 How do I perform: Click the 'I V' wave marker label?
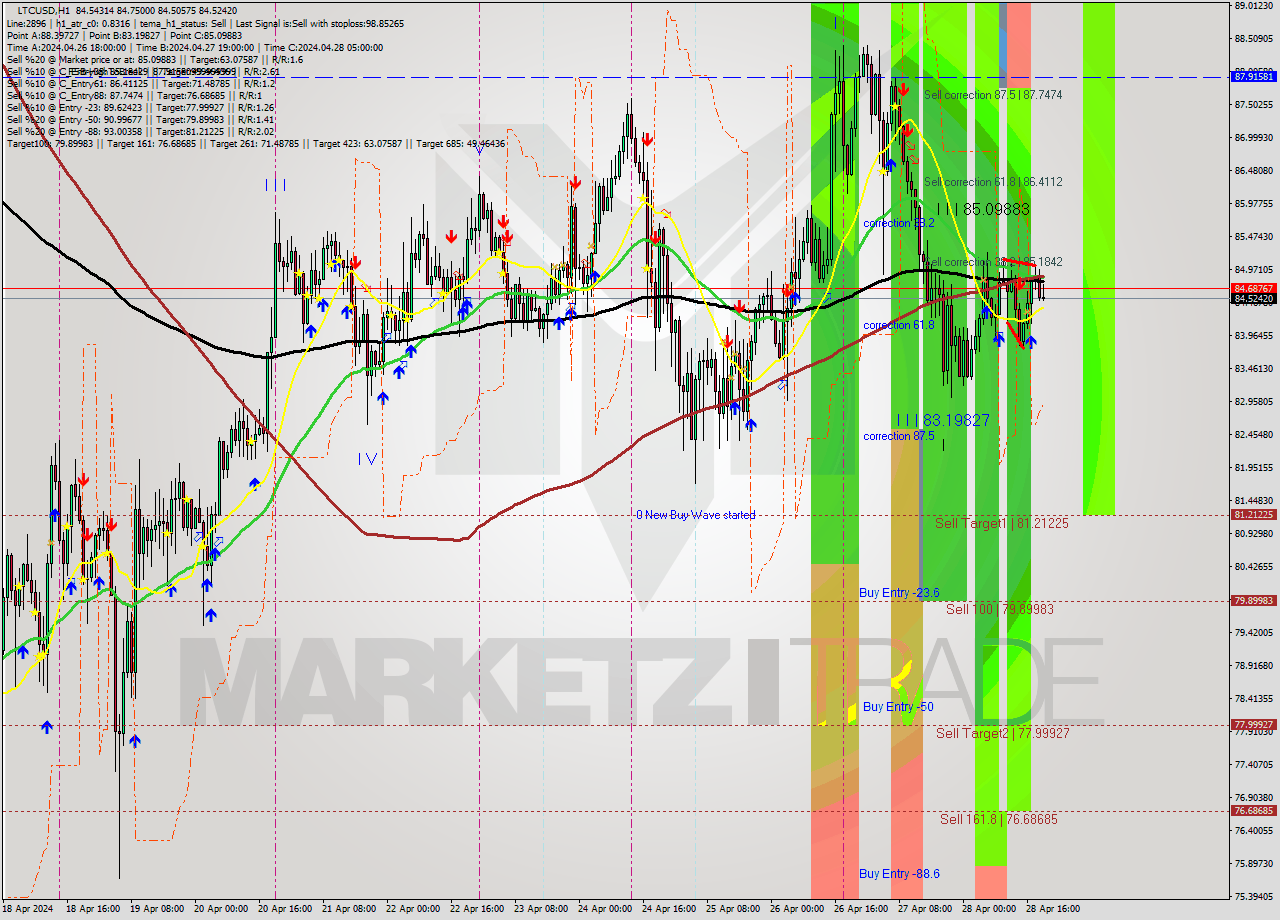pos(368,459)
